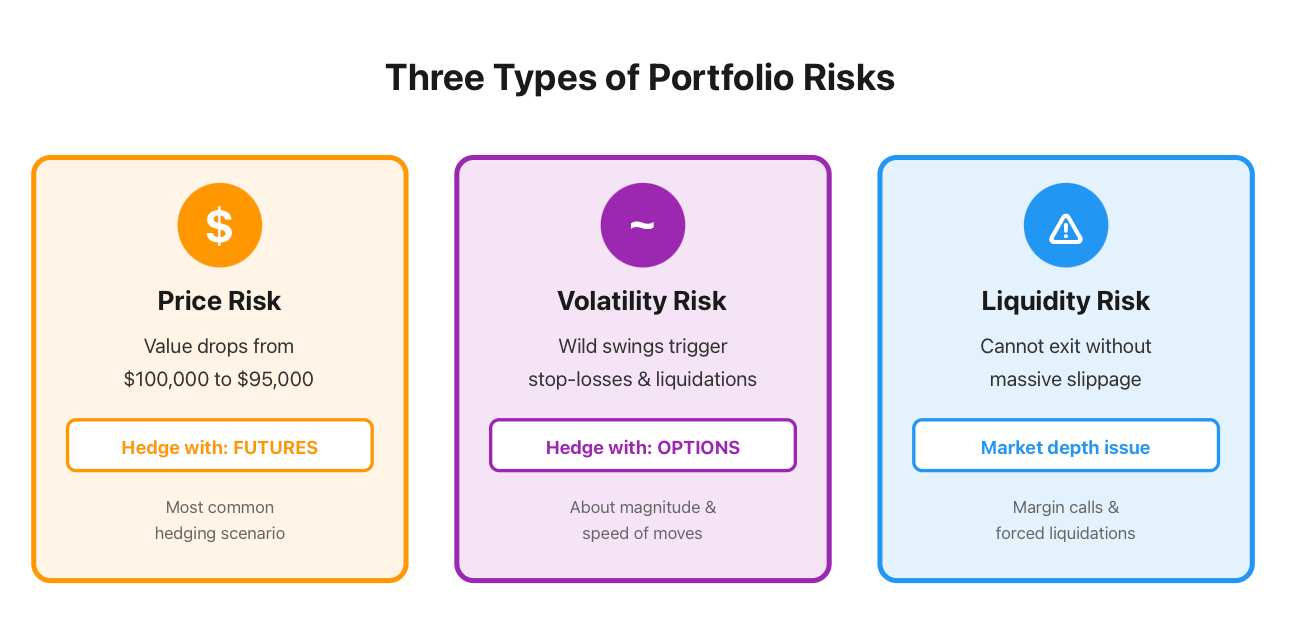This screenshot has height=622, width=1311.
Task: Click the Liquidity Risk heading
Action: tap(1066, 301)
